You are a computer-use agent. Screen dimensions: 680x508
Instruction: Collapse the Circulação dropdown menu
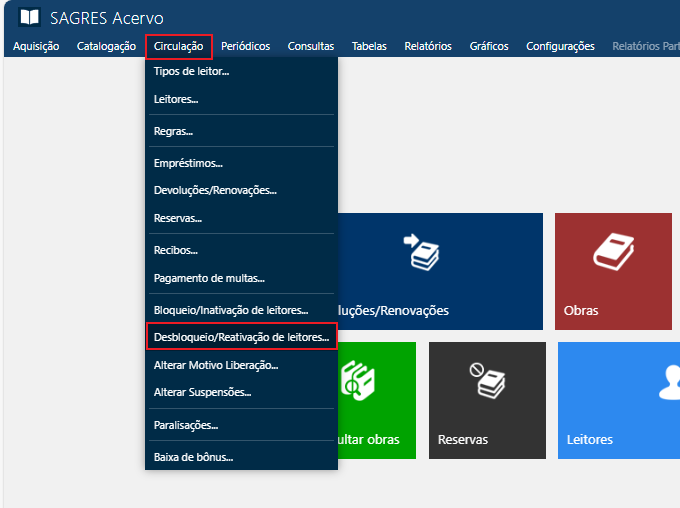click(179, 46)
